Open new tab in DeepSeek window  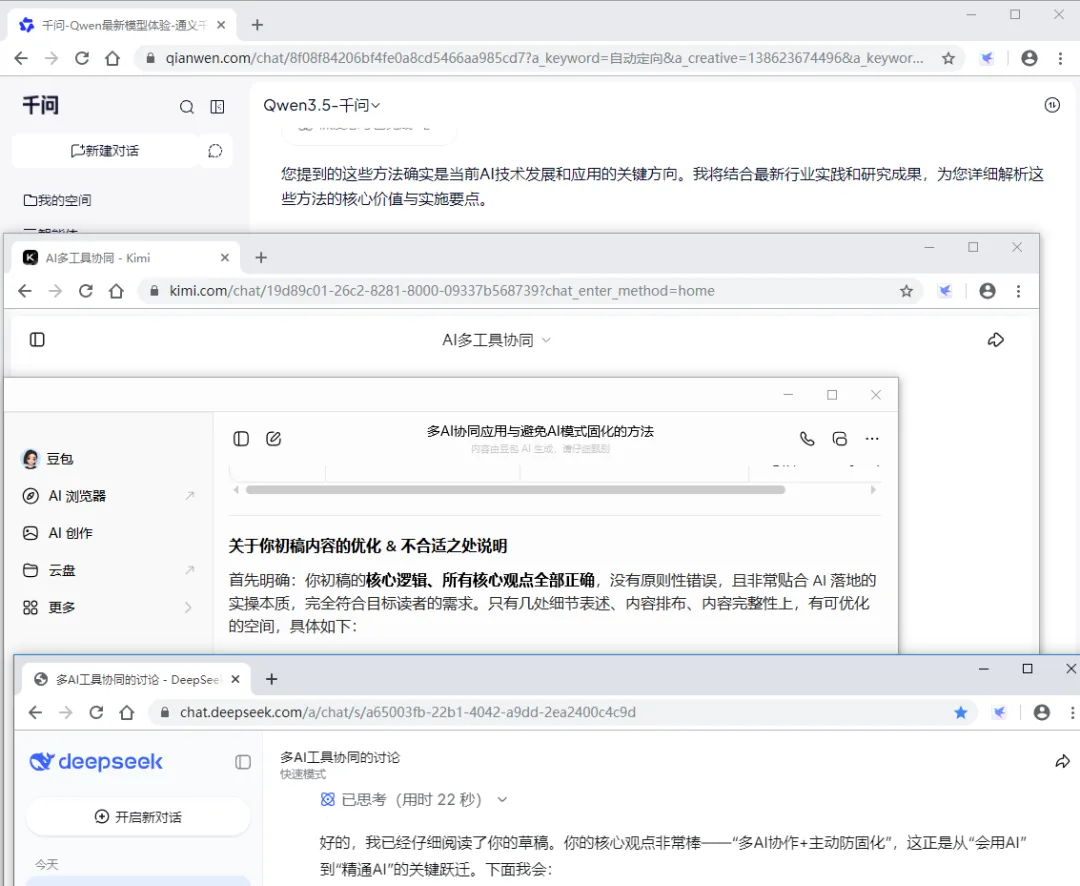click(272, 679)
